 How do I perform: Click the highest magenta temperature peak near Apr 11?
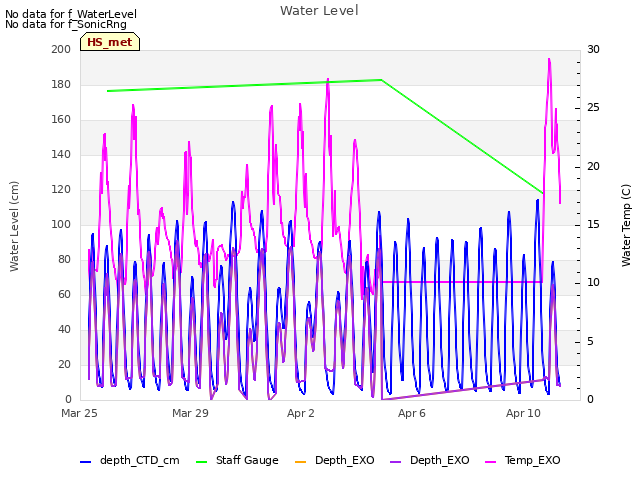[549, 60]
